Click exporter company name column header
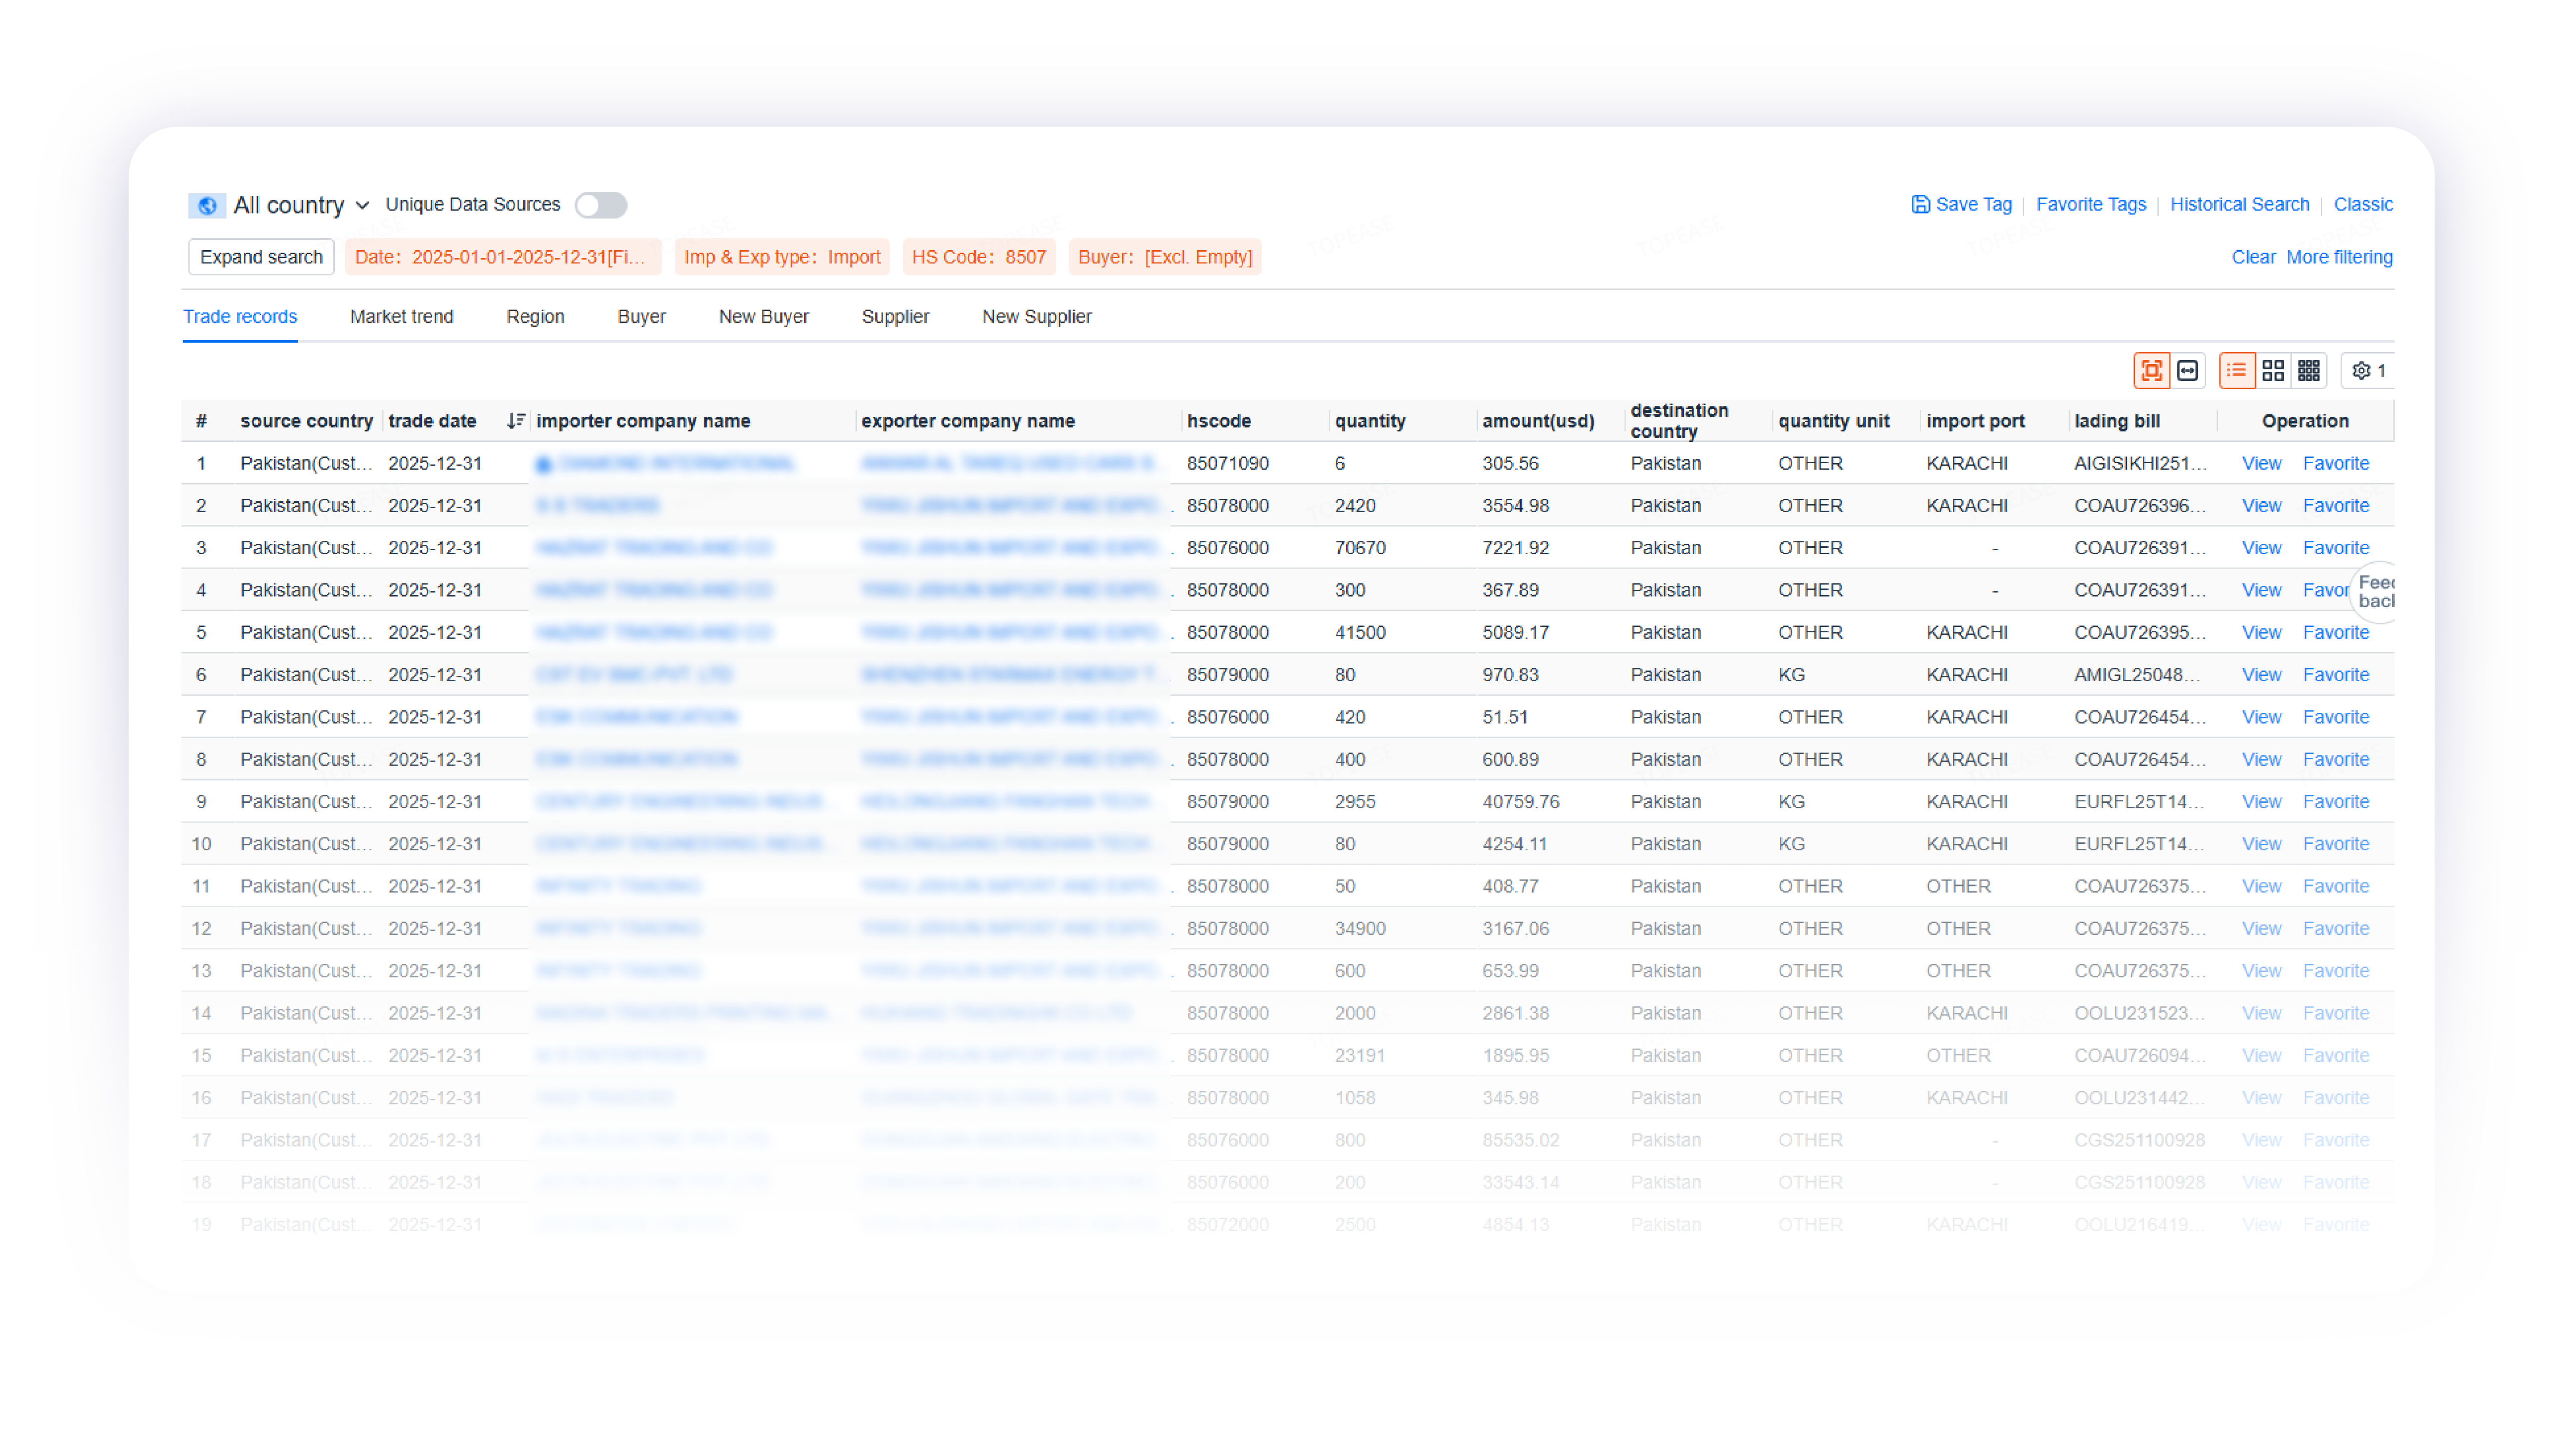Screen dimensions: 2576x1449 (x=967, y=421)
